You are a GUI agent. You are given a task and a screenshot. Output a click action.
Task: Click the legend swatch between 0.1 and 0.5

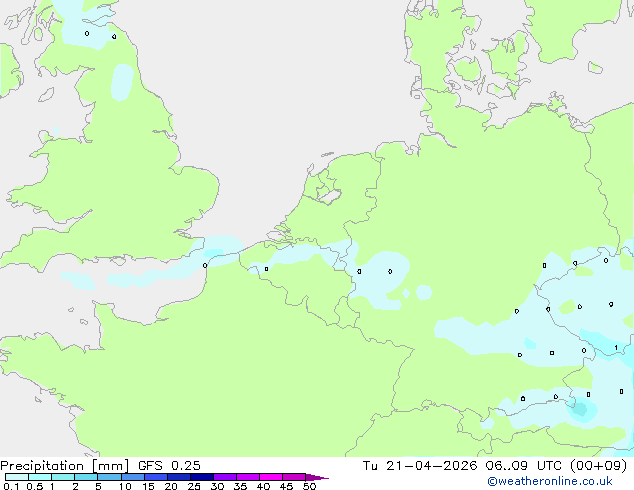click(17, 477)
